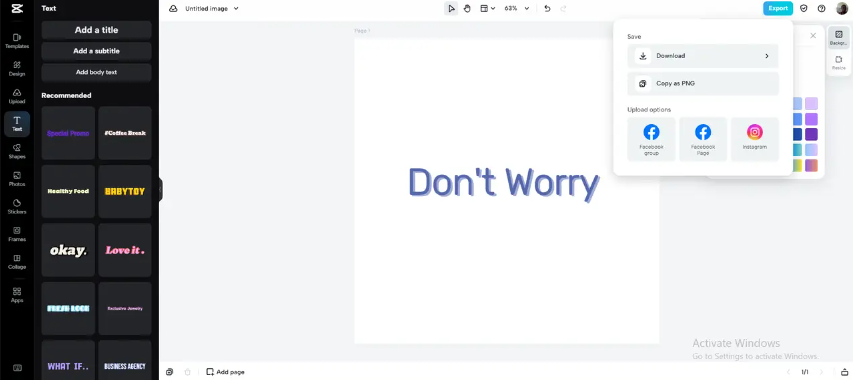Image resolution: width=853 pixels, height=380 pixels.
Task: Open the Stickers panel
Action: pyautogui.click(x=17, y=207)
